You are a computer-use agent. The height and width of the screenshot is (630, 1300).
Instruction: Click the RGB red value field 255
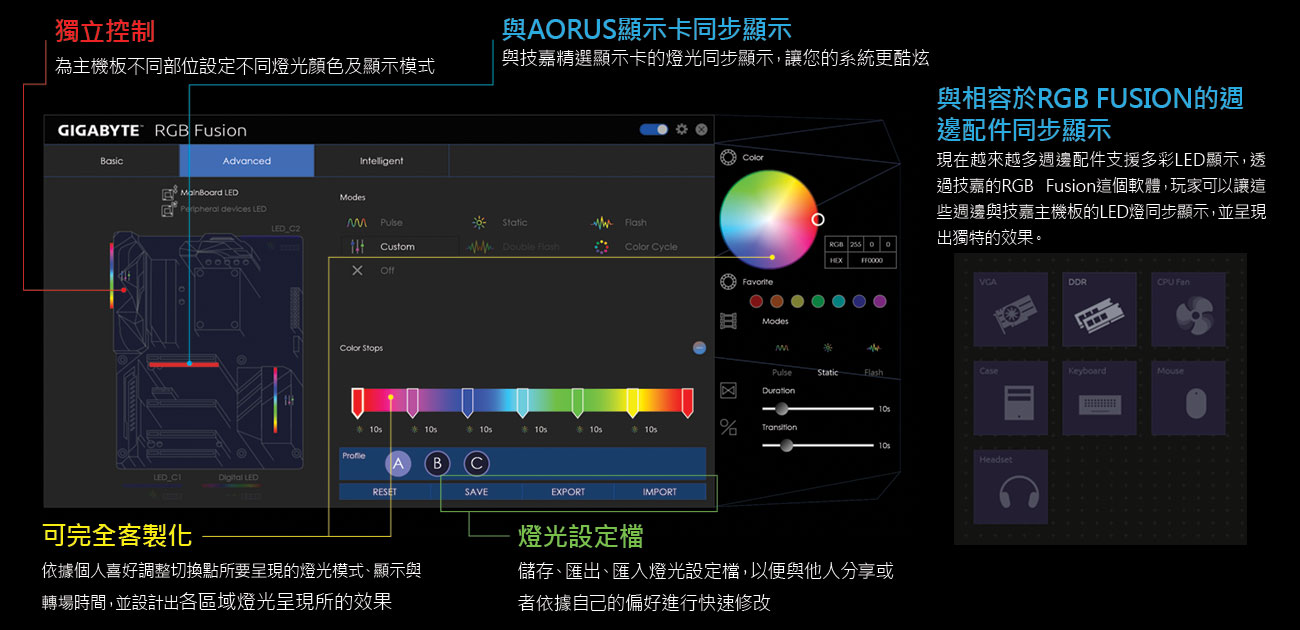pos(855,244)
